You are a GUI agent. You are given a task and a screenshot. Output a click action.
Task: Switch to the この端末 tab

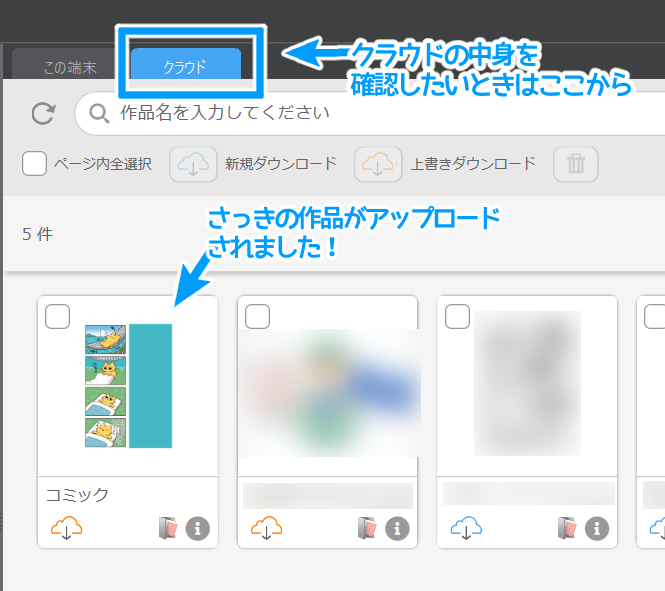click(64, 64)
